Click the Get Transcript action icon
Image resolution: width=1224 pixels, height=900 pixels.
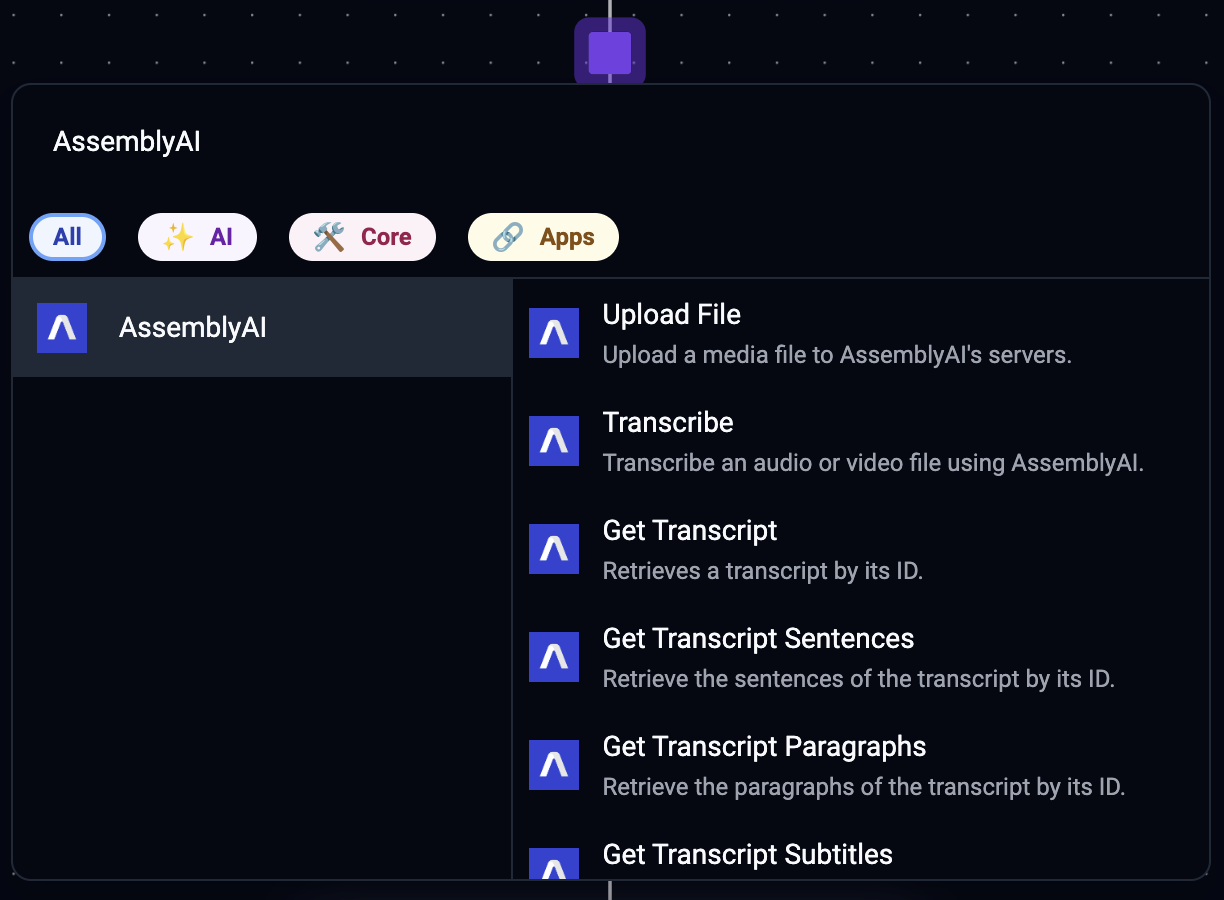click(x=554, y=549)
